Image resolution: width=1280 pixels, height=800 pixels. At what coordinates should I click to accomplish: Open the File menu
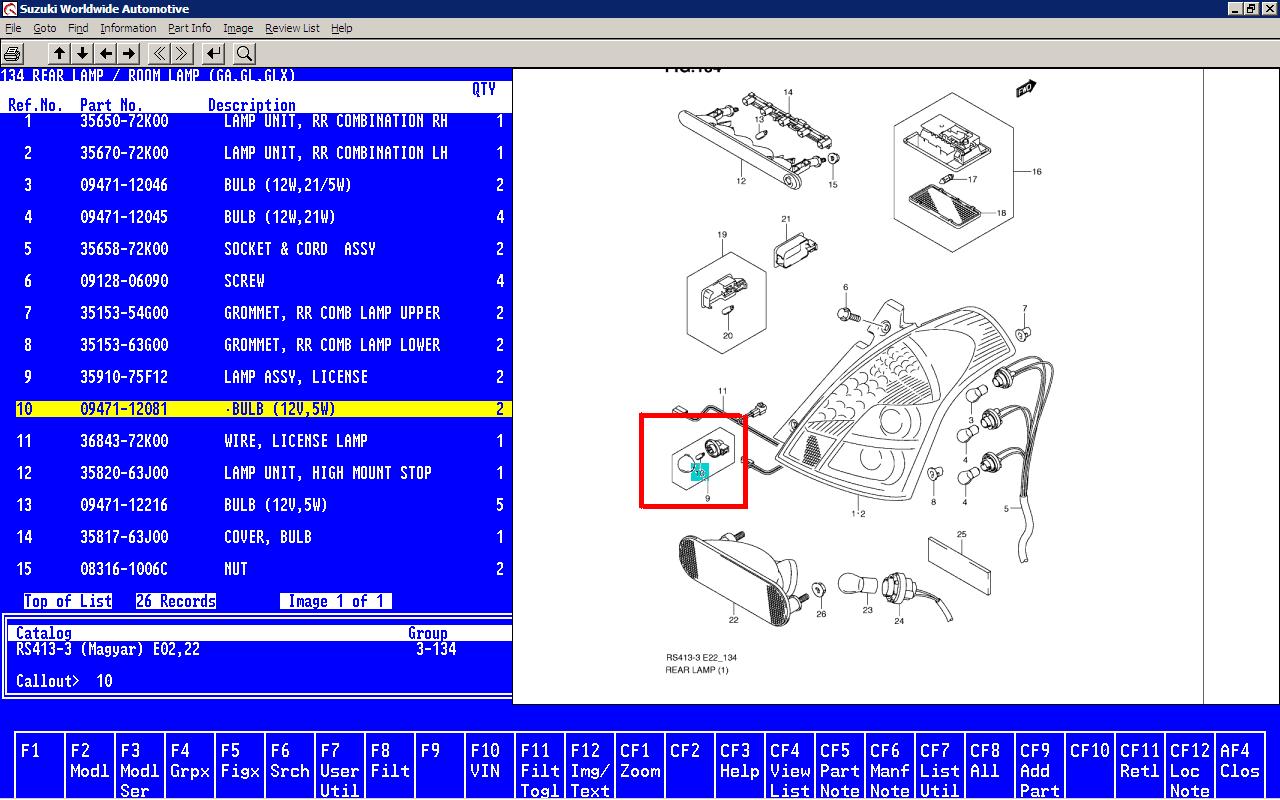pyautogui.click(x=13, y=28)
